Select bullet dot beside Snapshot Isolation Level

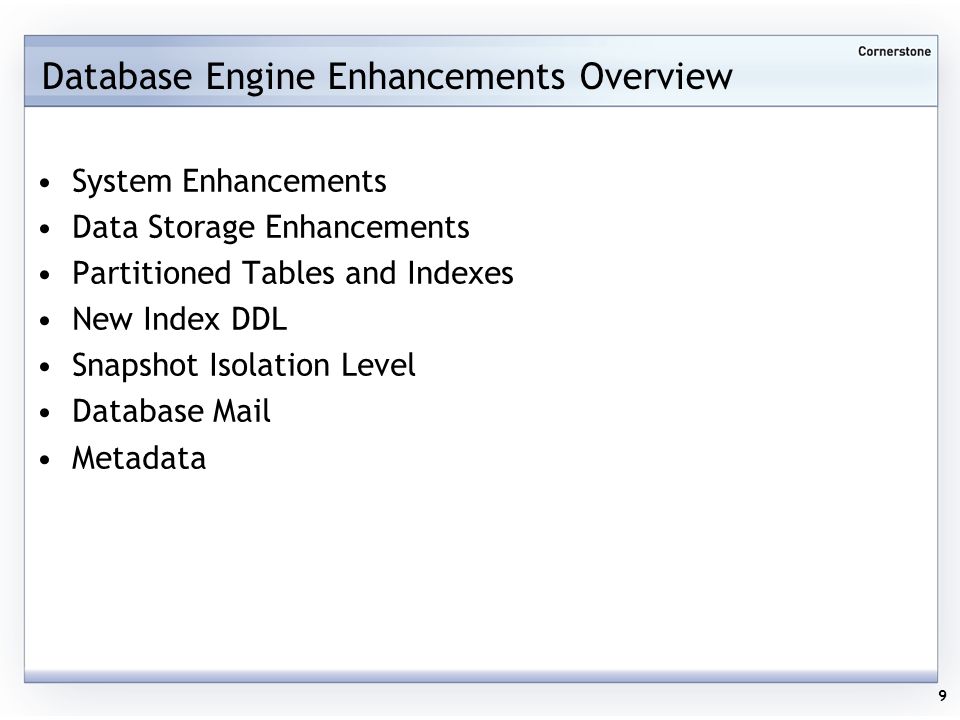pos(44,367)
